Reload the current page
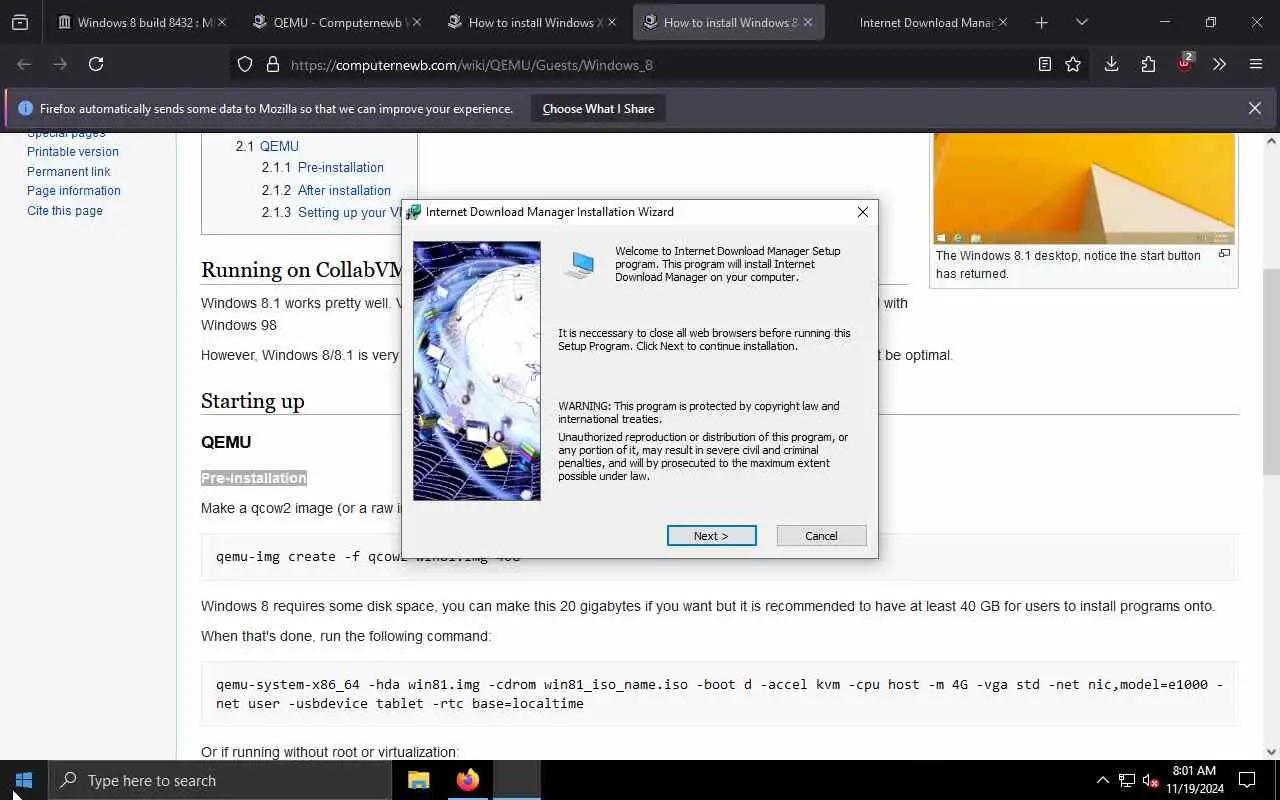This screenshot has height=800, width=1280. 96,64
